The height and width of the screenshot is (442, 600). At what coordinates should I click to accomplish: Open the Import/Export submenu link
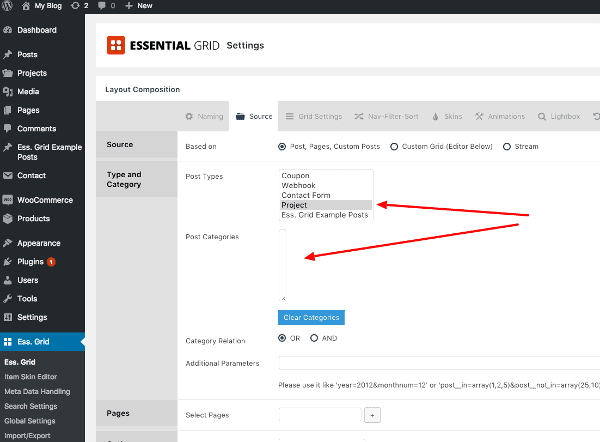(27, 435)
